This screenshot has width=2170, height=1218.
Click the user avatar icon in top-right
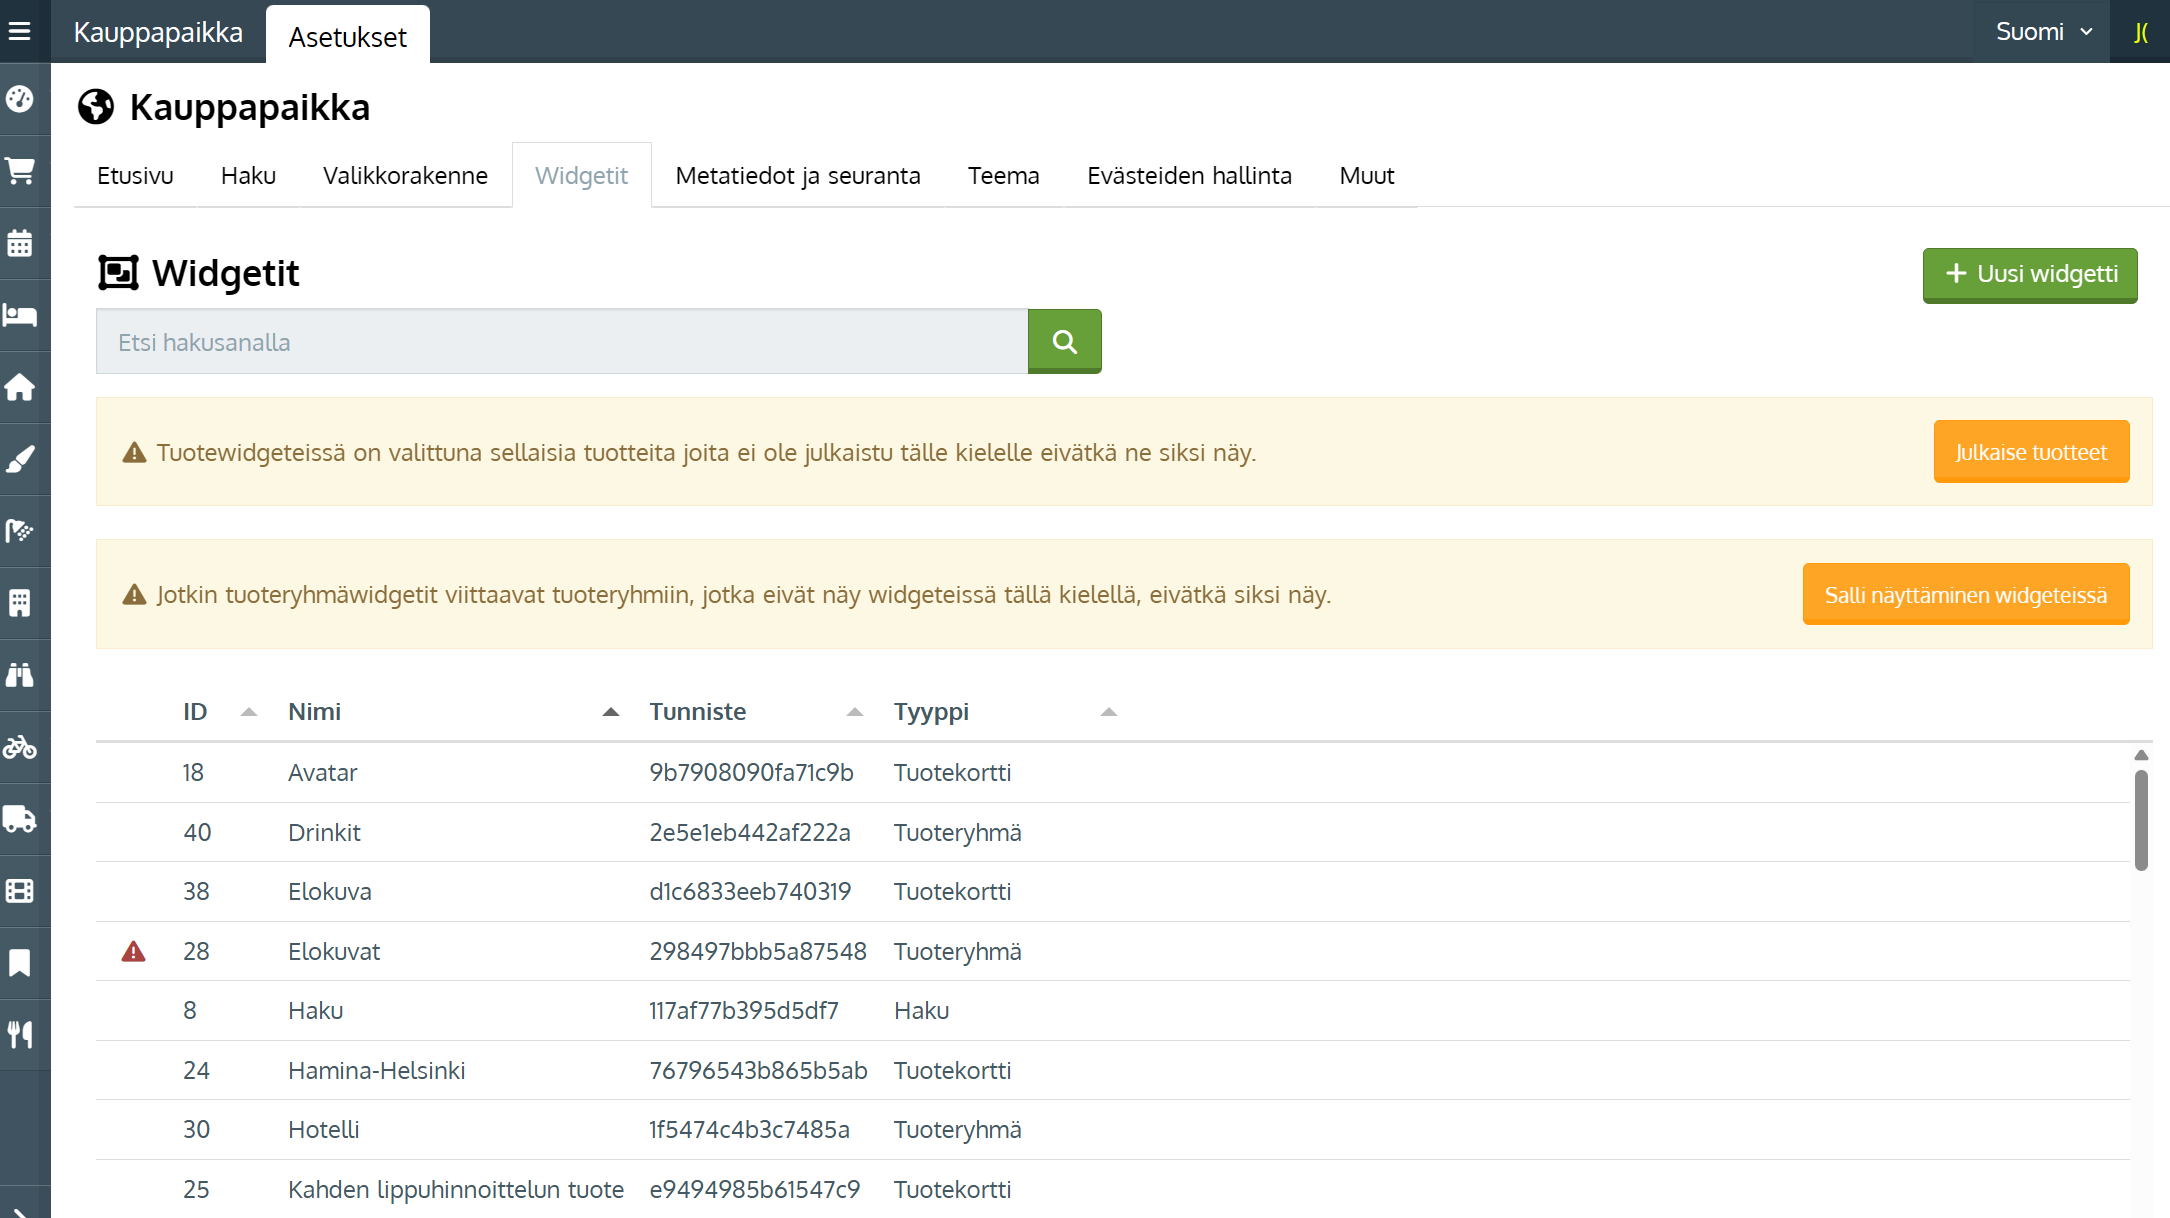[2140, 31]
